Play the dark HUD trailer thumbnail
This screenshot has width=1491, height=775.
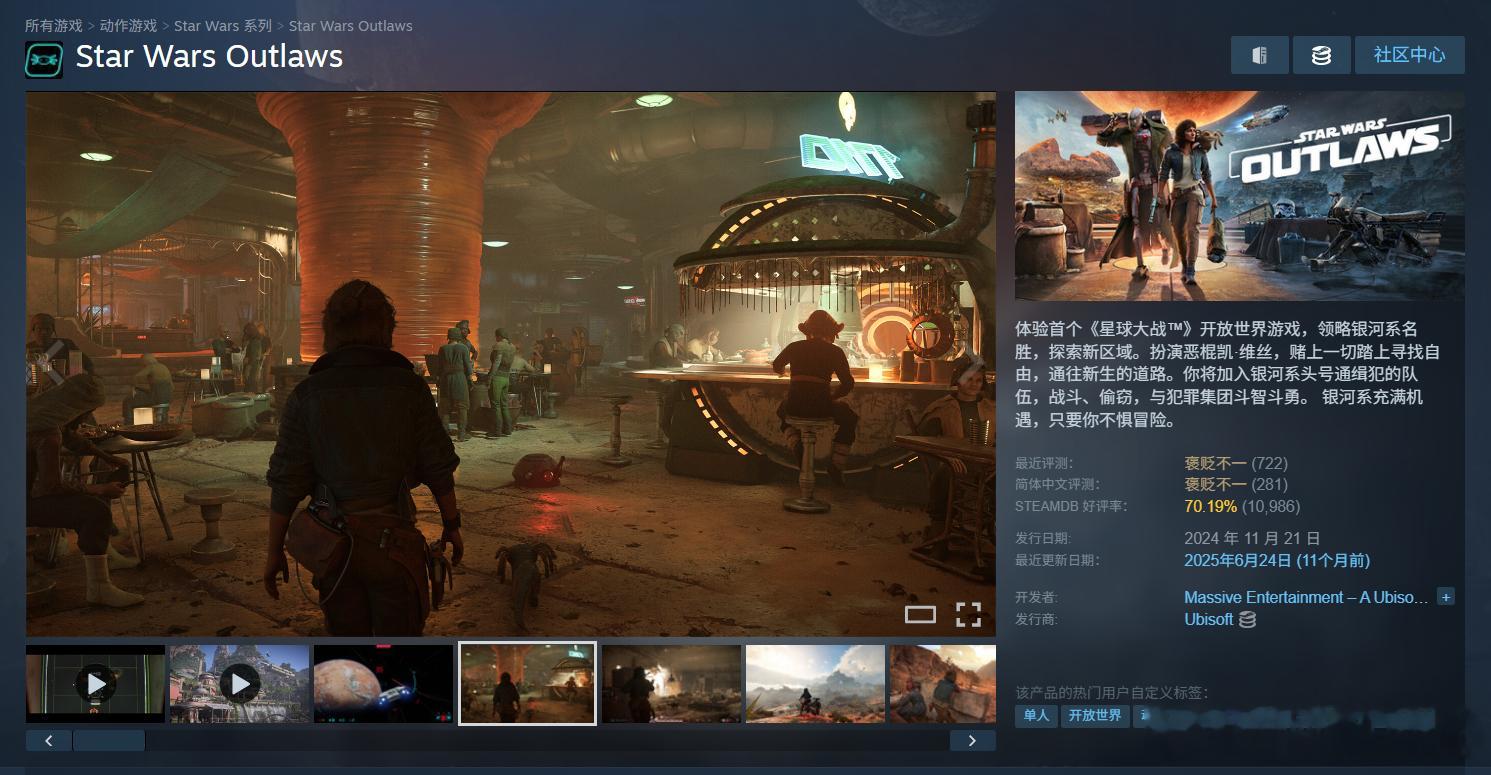click(x=95, y=683)
